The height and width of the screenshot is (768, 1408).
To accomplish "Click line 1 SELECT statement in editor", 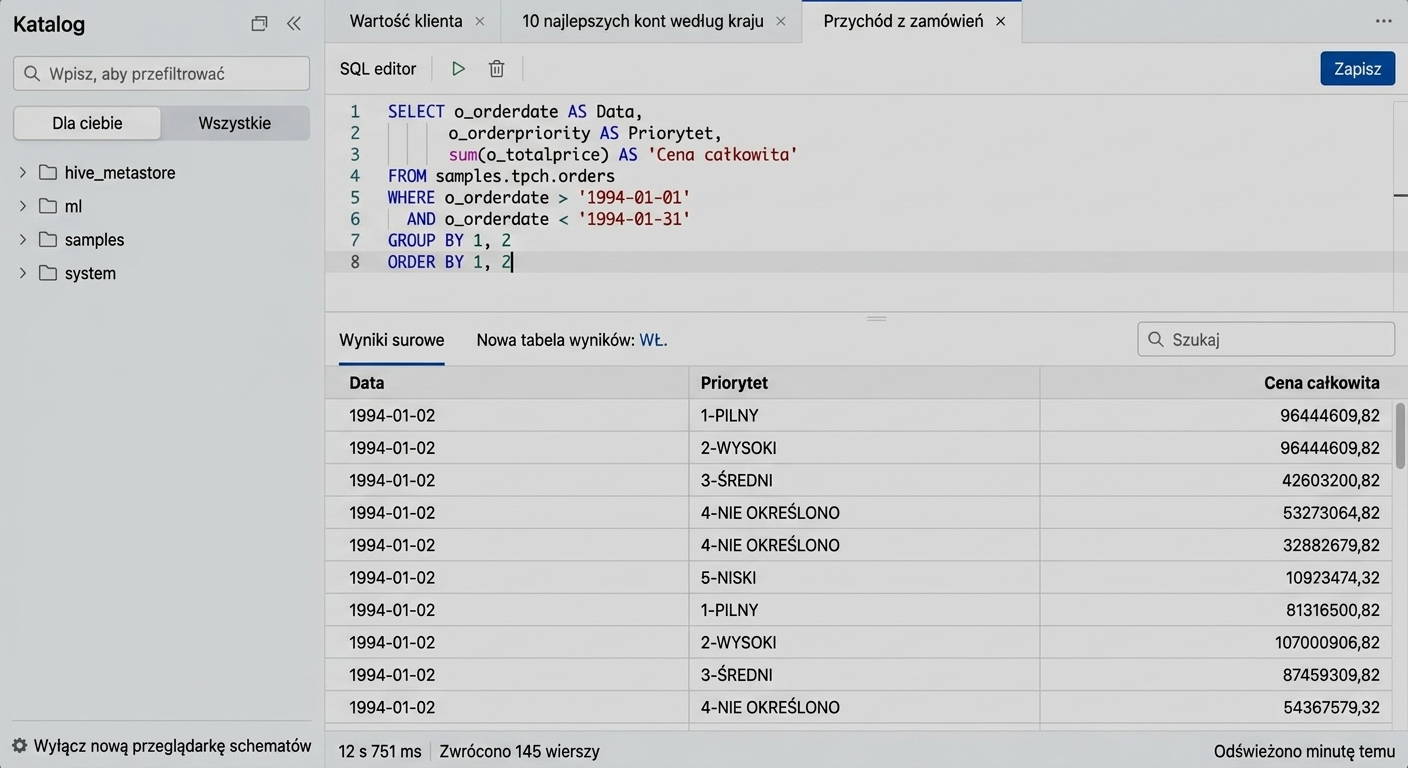I will [515, 111].
